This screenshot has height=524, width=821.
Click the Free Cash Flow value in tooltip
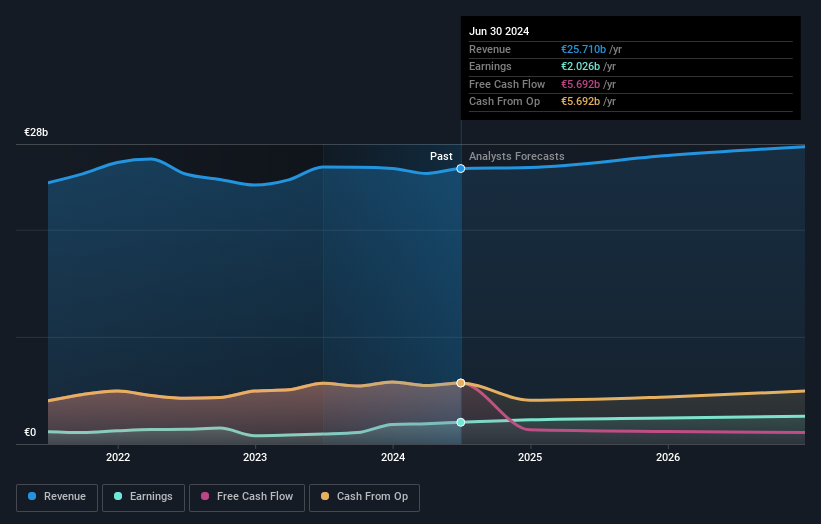[581, 84]
